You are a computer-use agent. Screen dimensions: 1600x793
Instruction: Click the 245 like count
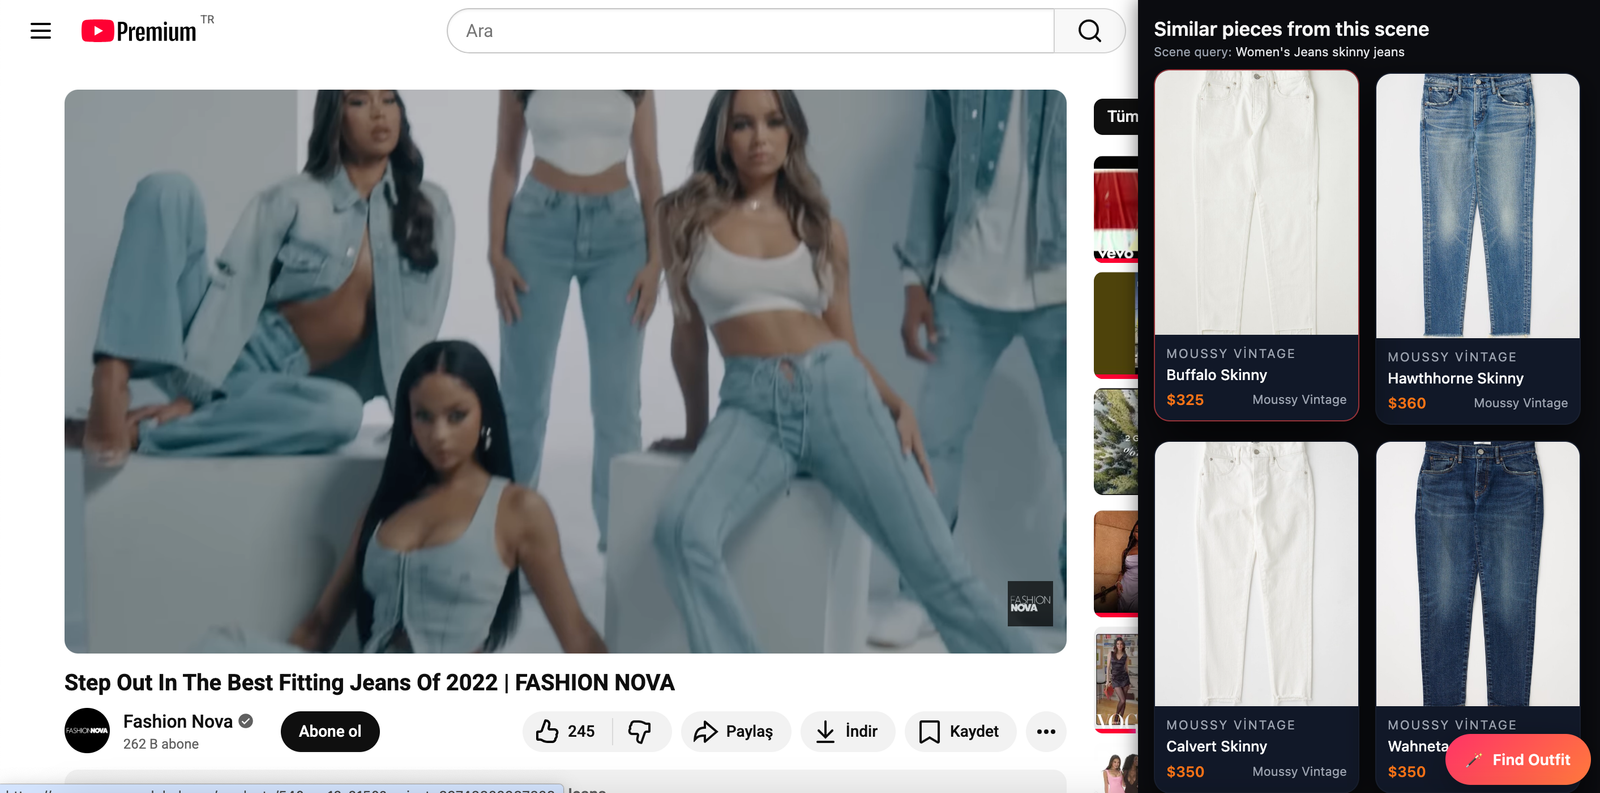tap(581, 731)
